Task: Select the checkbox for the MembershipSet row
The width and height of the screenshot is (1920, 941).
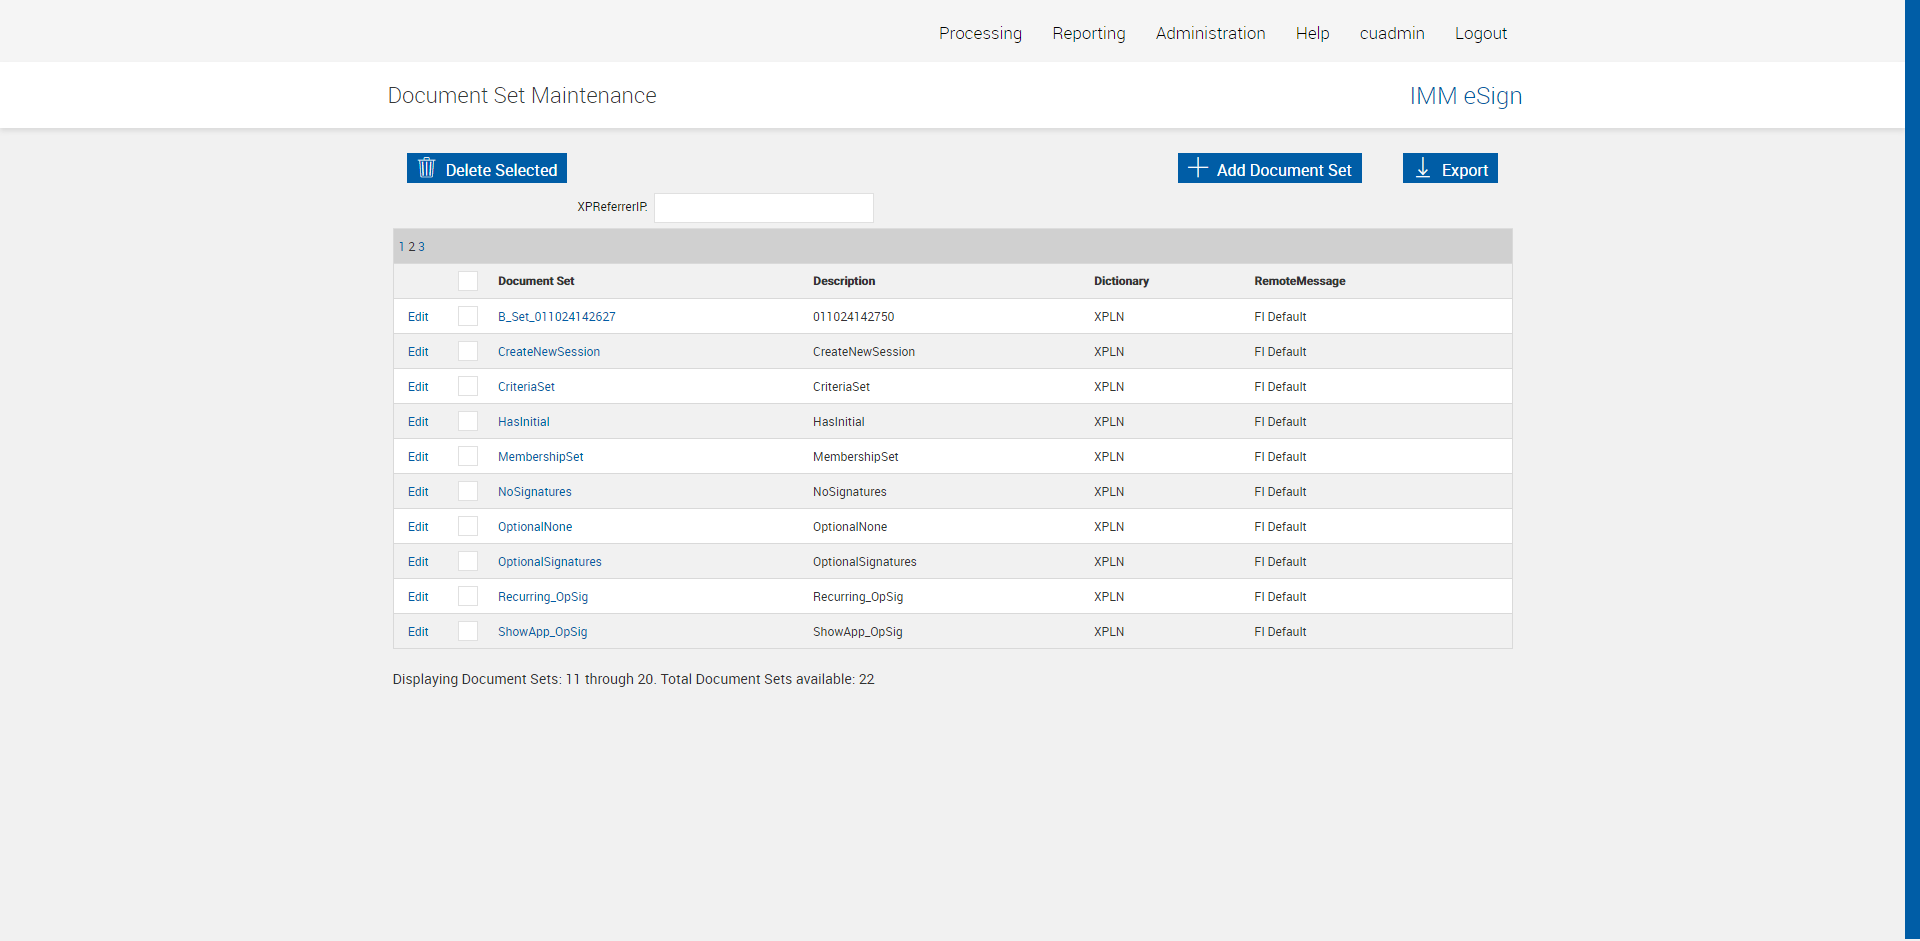Action: click(x=467, y=457)
